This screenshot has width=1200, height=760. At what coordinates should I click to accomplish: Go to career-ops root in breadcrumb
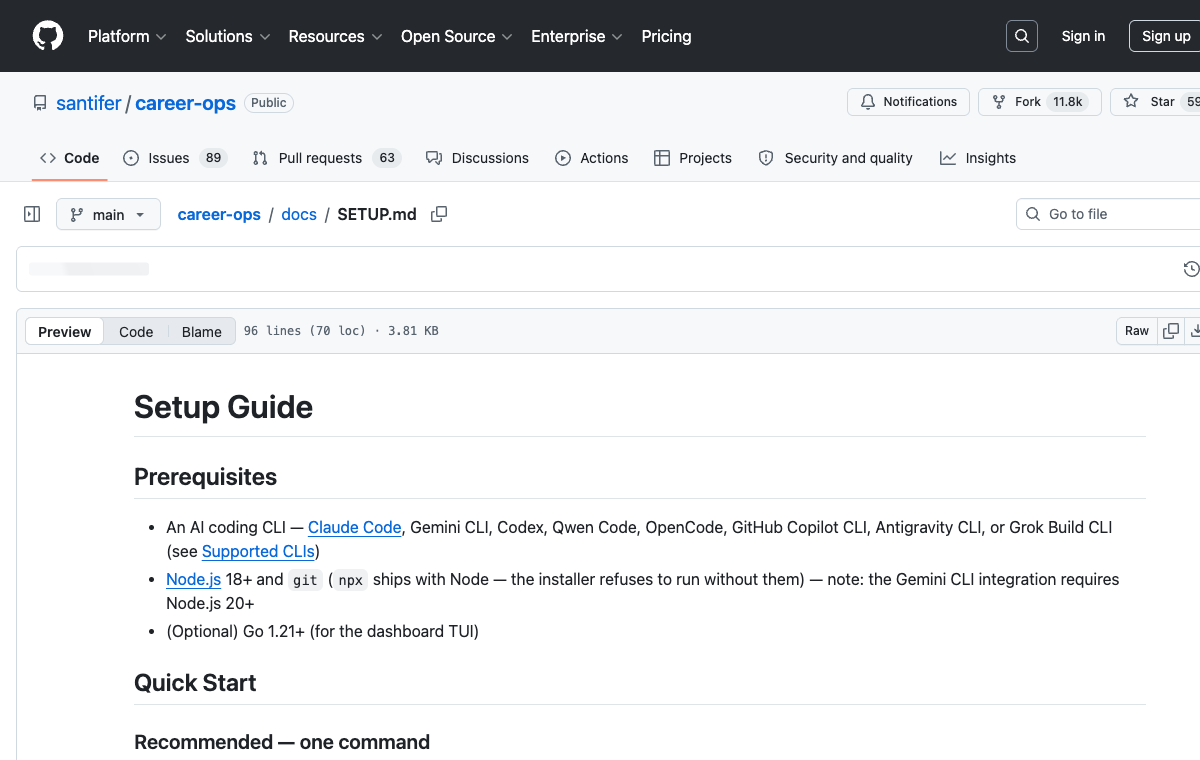click(x=219, y=214)
